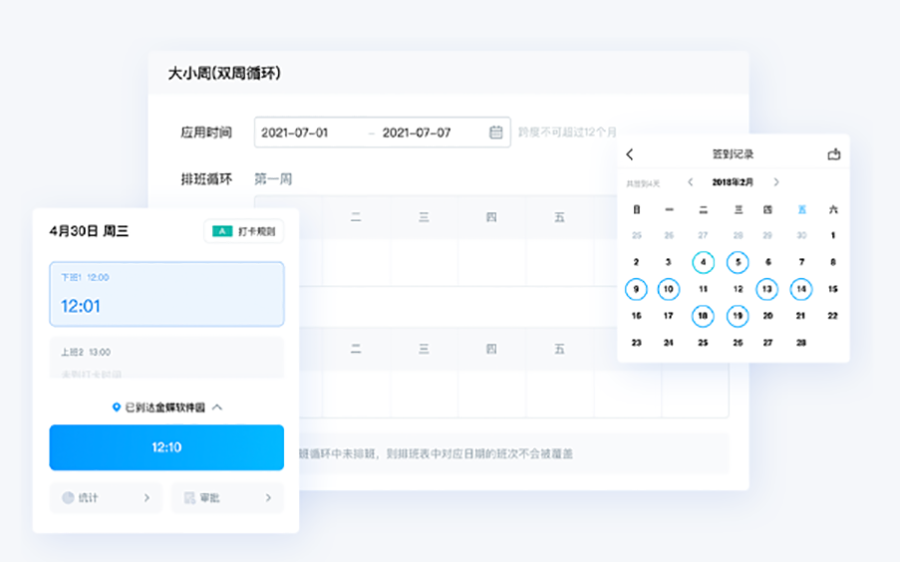Click the green A badge in punch rules
The height and width of the screenshot is (562, 900).
click(x=222, y=231)
